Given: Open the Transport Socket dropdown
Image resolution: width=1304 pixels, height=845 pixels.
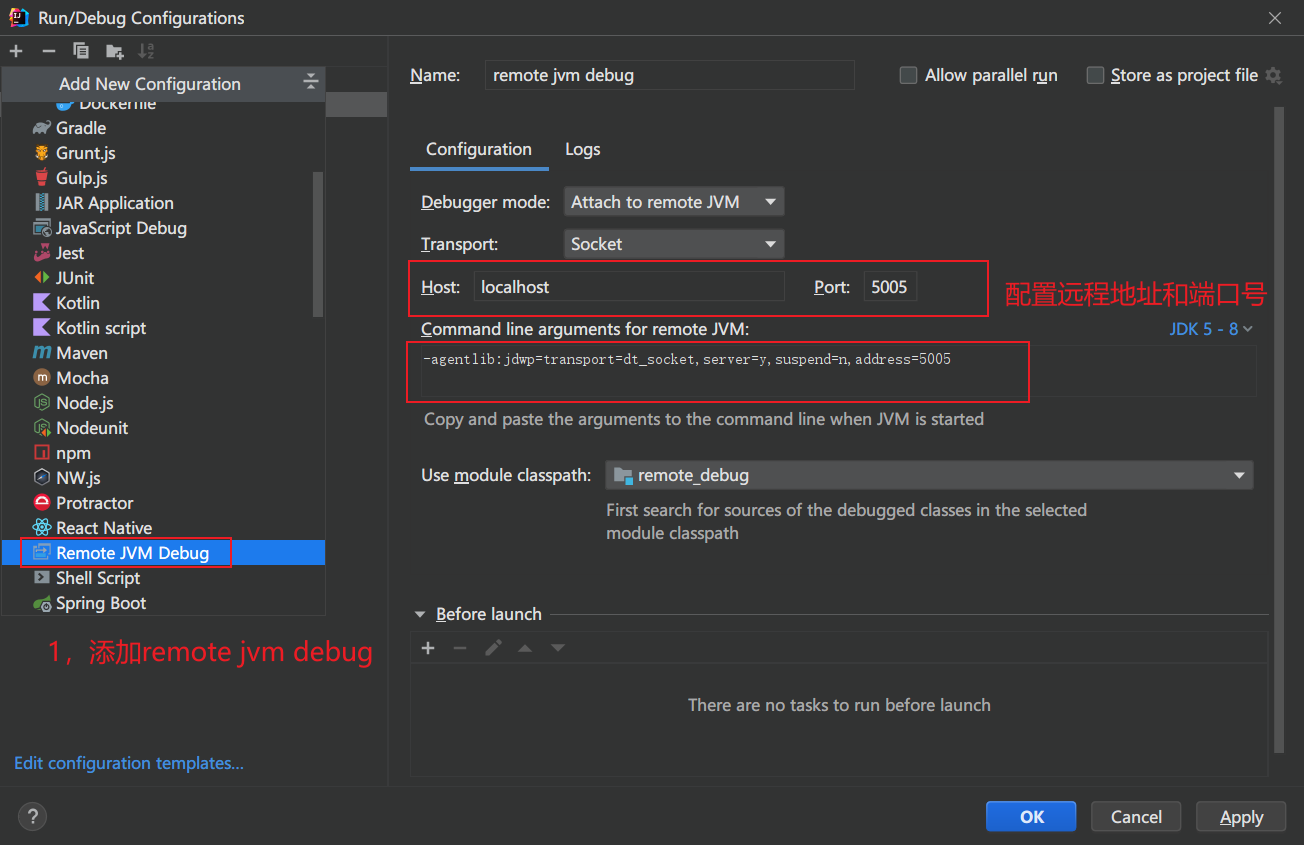Looking at the screenshot, I should (674, 244).
